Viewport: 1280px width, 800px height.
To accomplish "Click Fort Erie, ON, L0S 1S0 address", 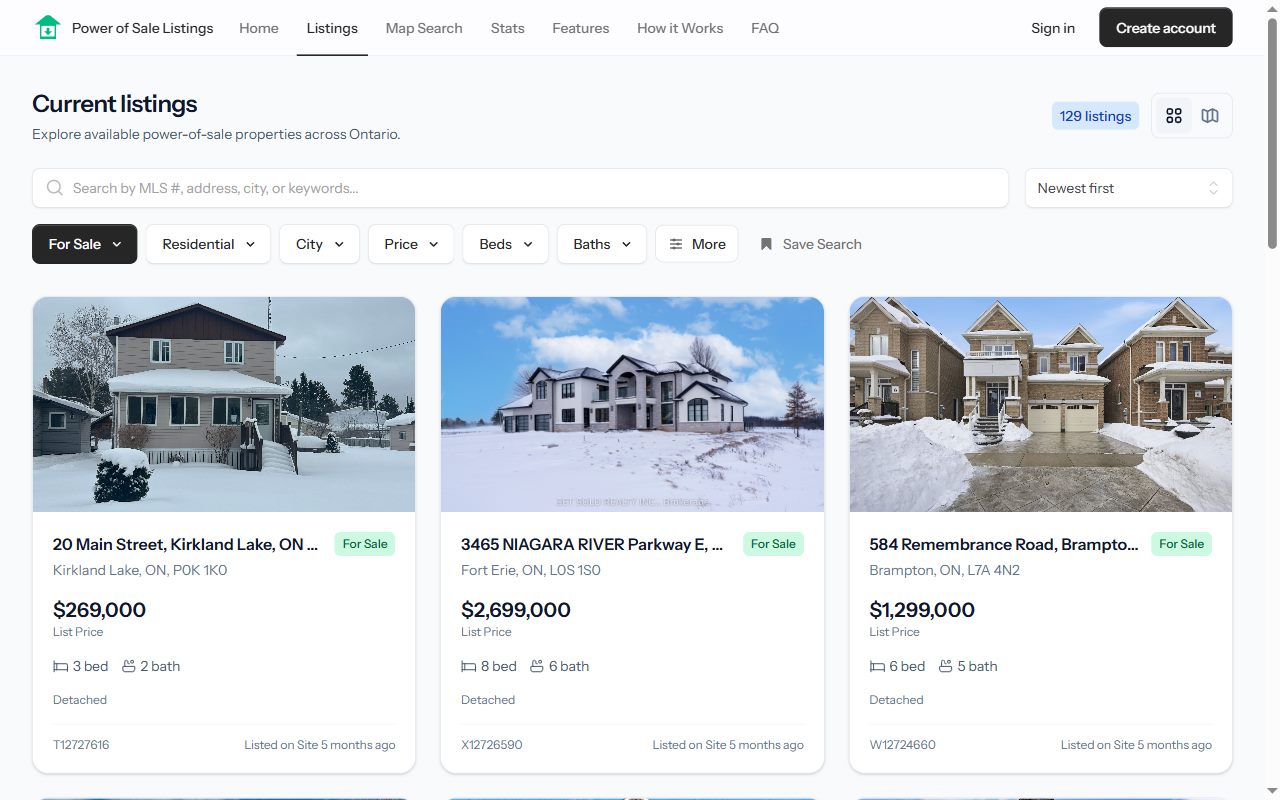I will (531, 570).
